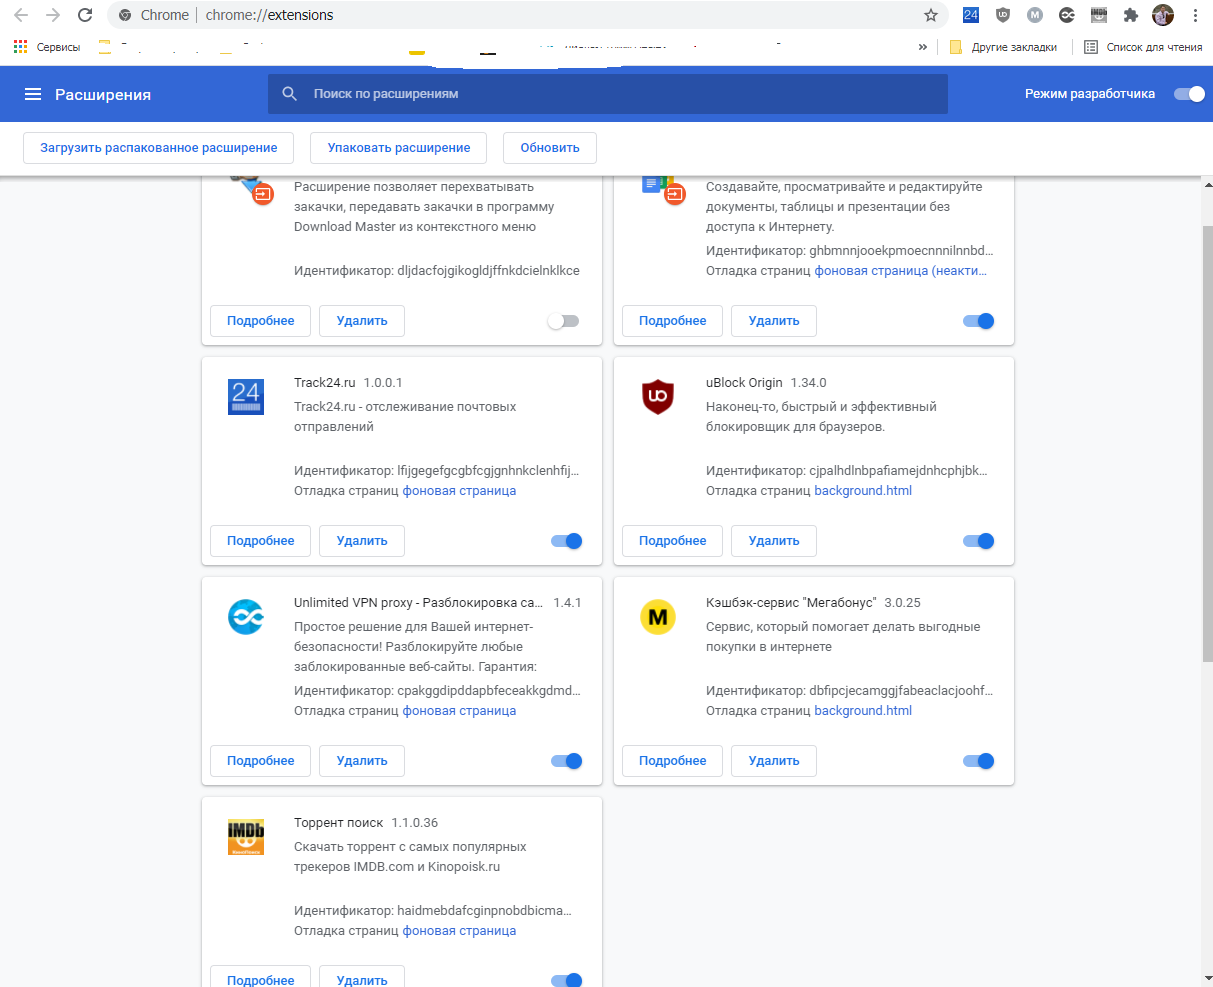Open the uBlock Origin shield icon in the toolbar

pyautogui.click(x=1003, y=15)
